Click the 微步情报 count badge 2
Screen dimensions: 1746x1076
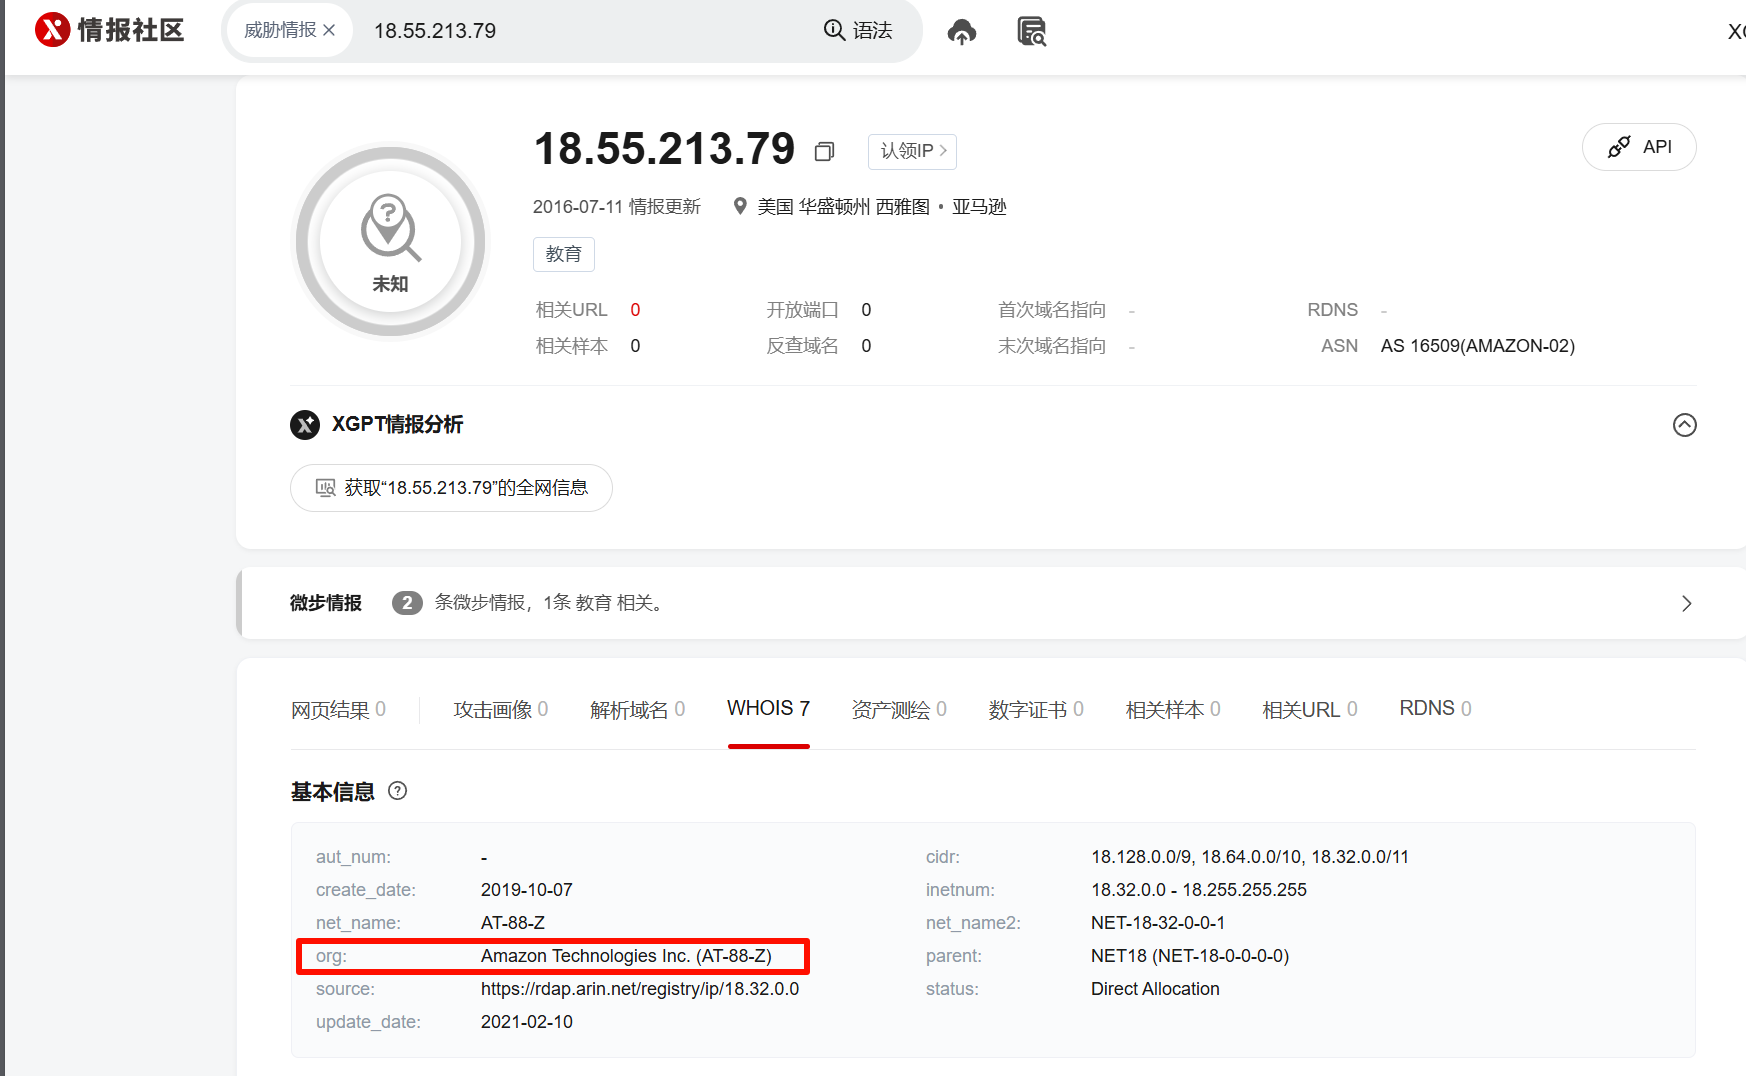point(407,603)
